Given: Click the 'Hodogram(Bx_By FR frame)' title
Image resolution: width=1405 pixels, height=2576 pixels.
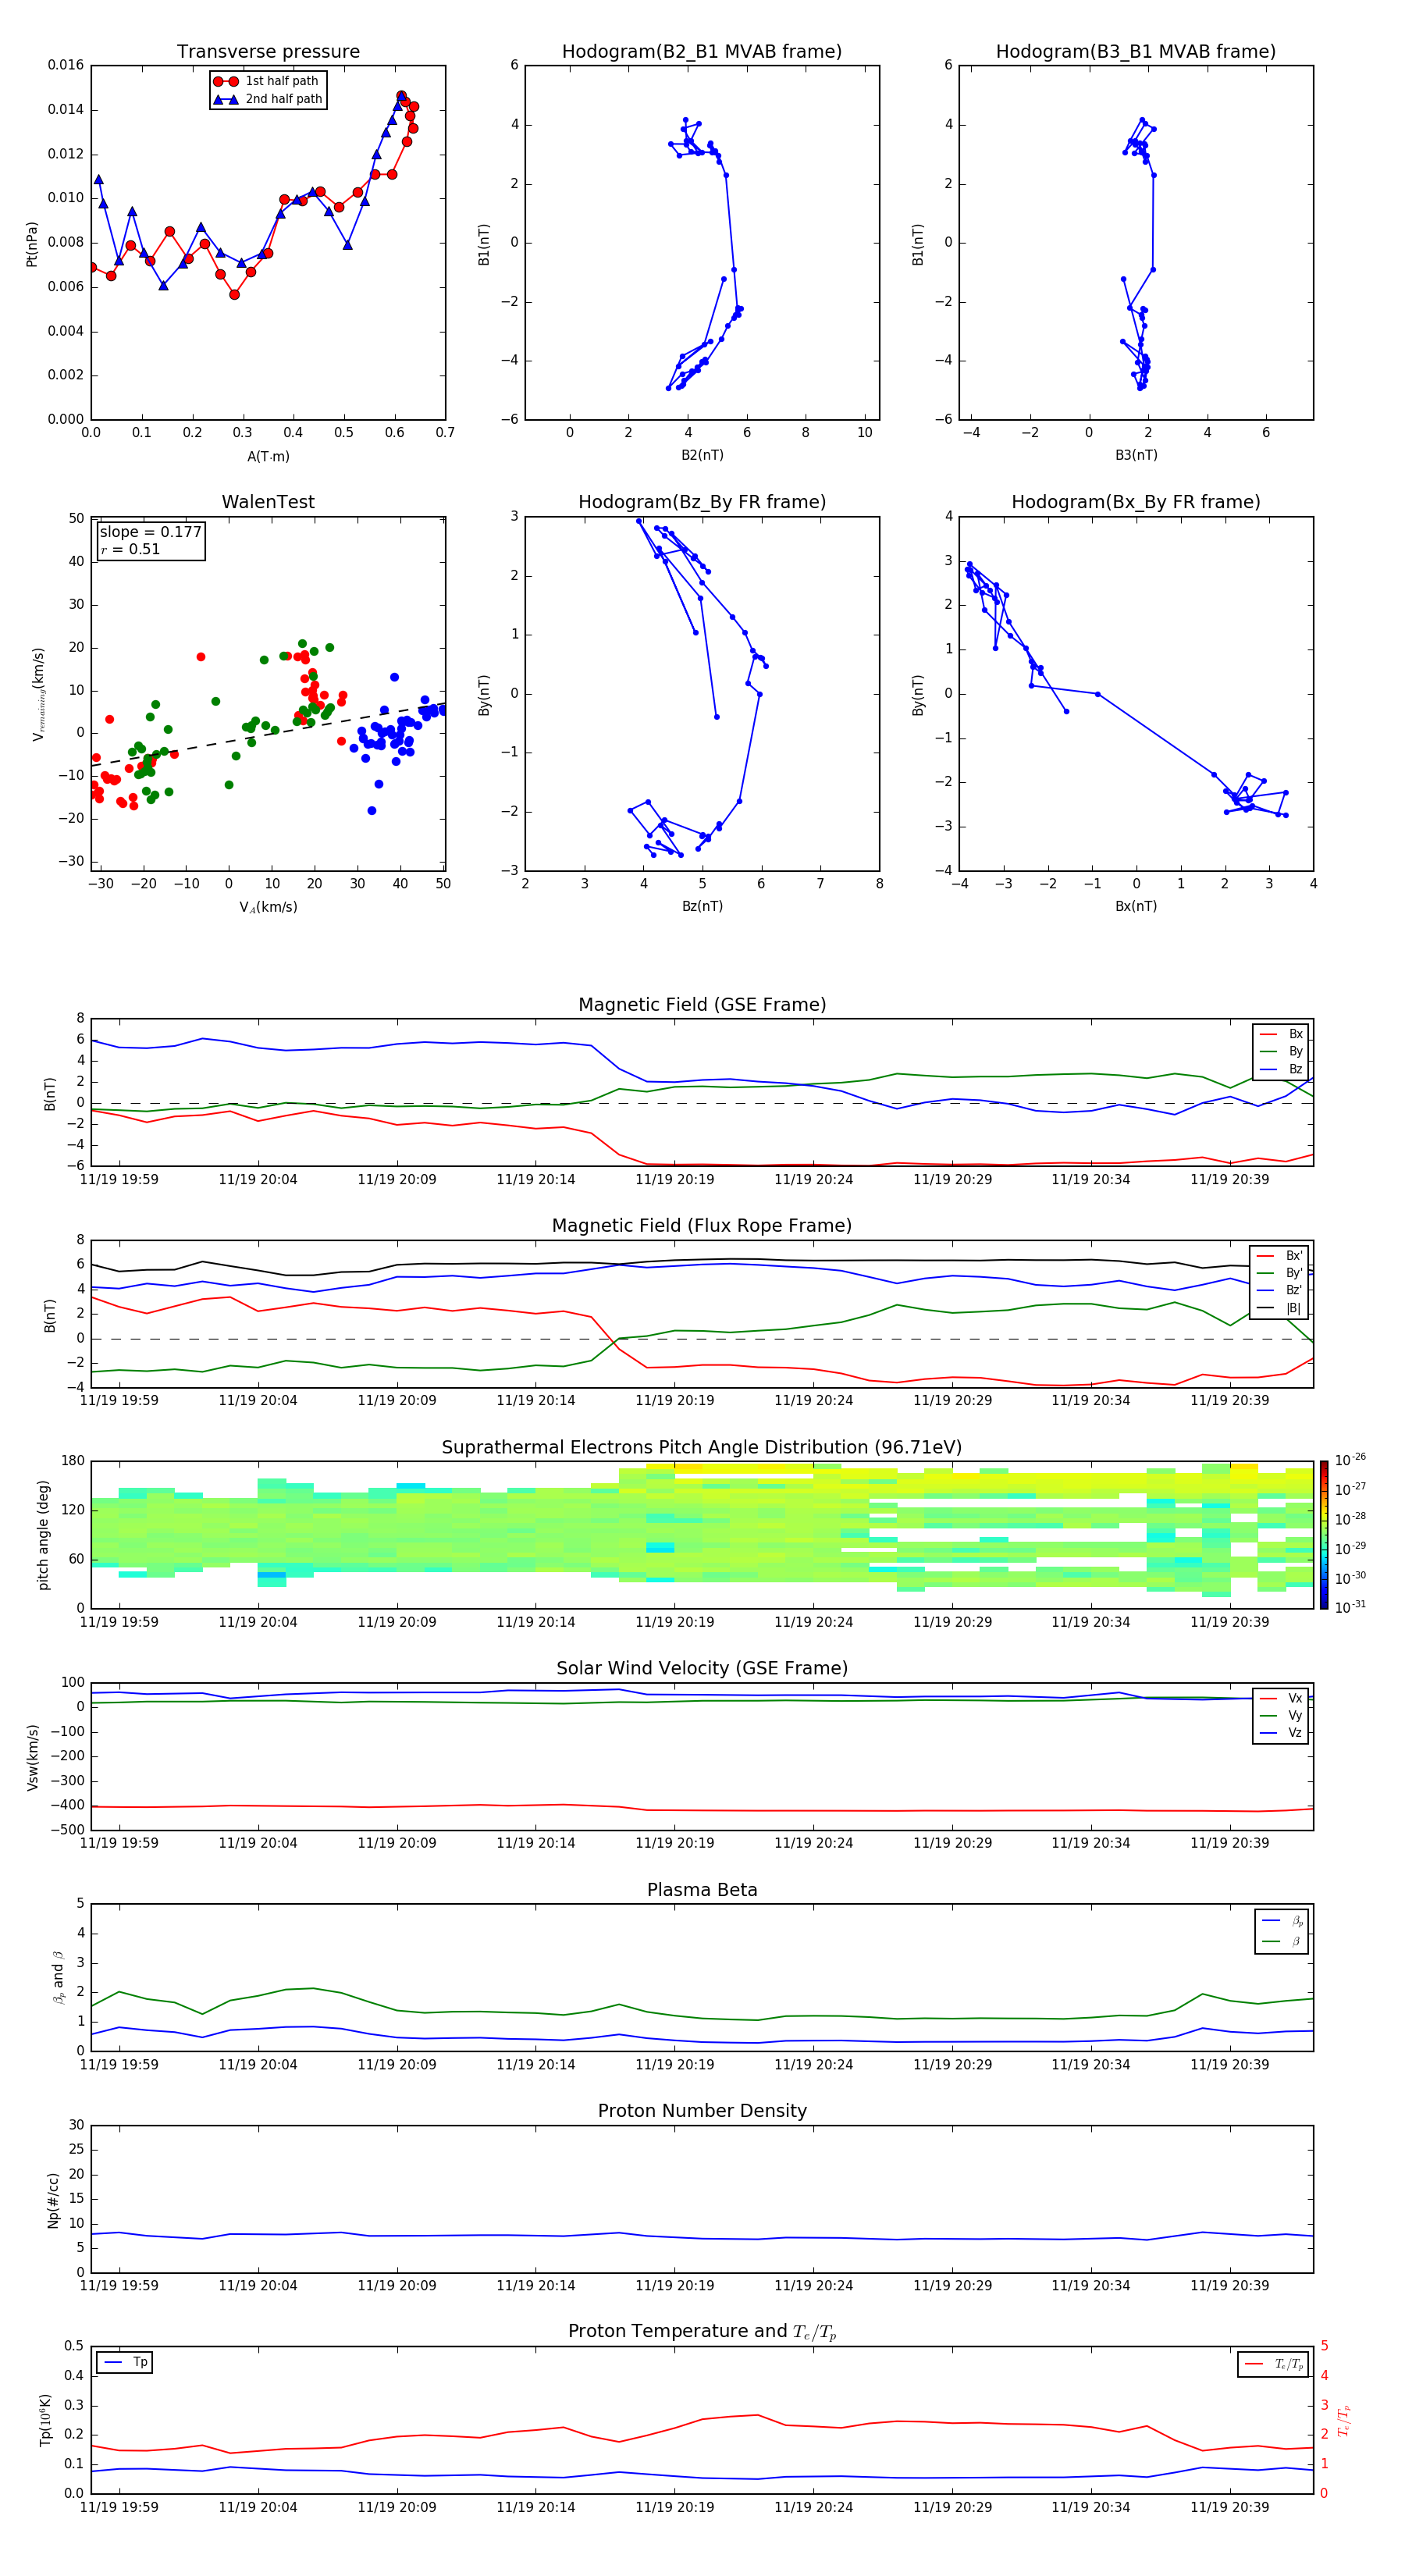Looking at the screenshot, I should pos(1136,502).
